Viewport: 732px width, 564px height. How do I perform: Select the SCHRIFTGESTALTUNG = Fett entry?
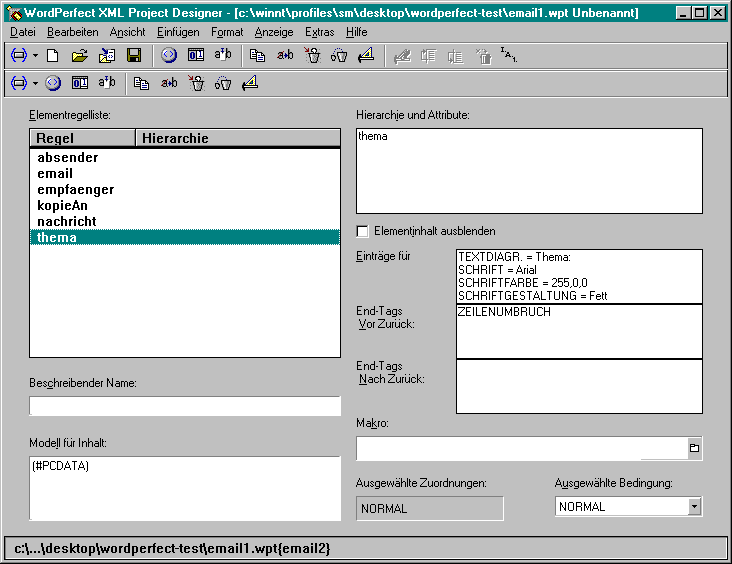[x=532, y=296]
